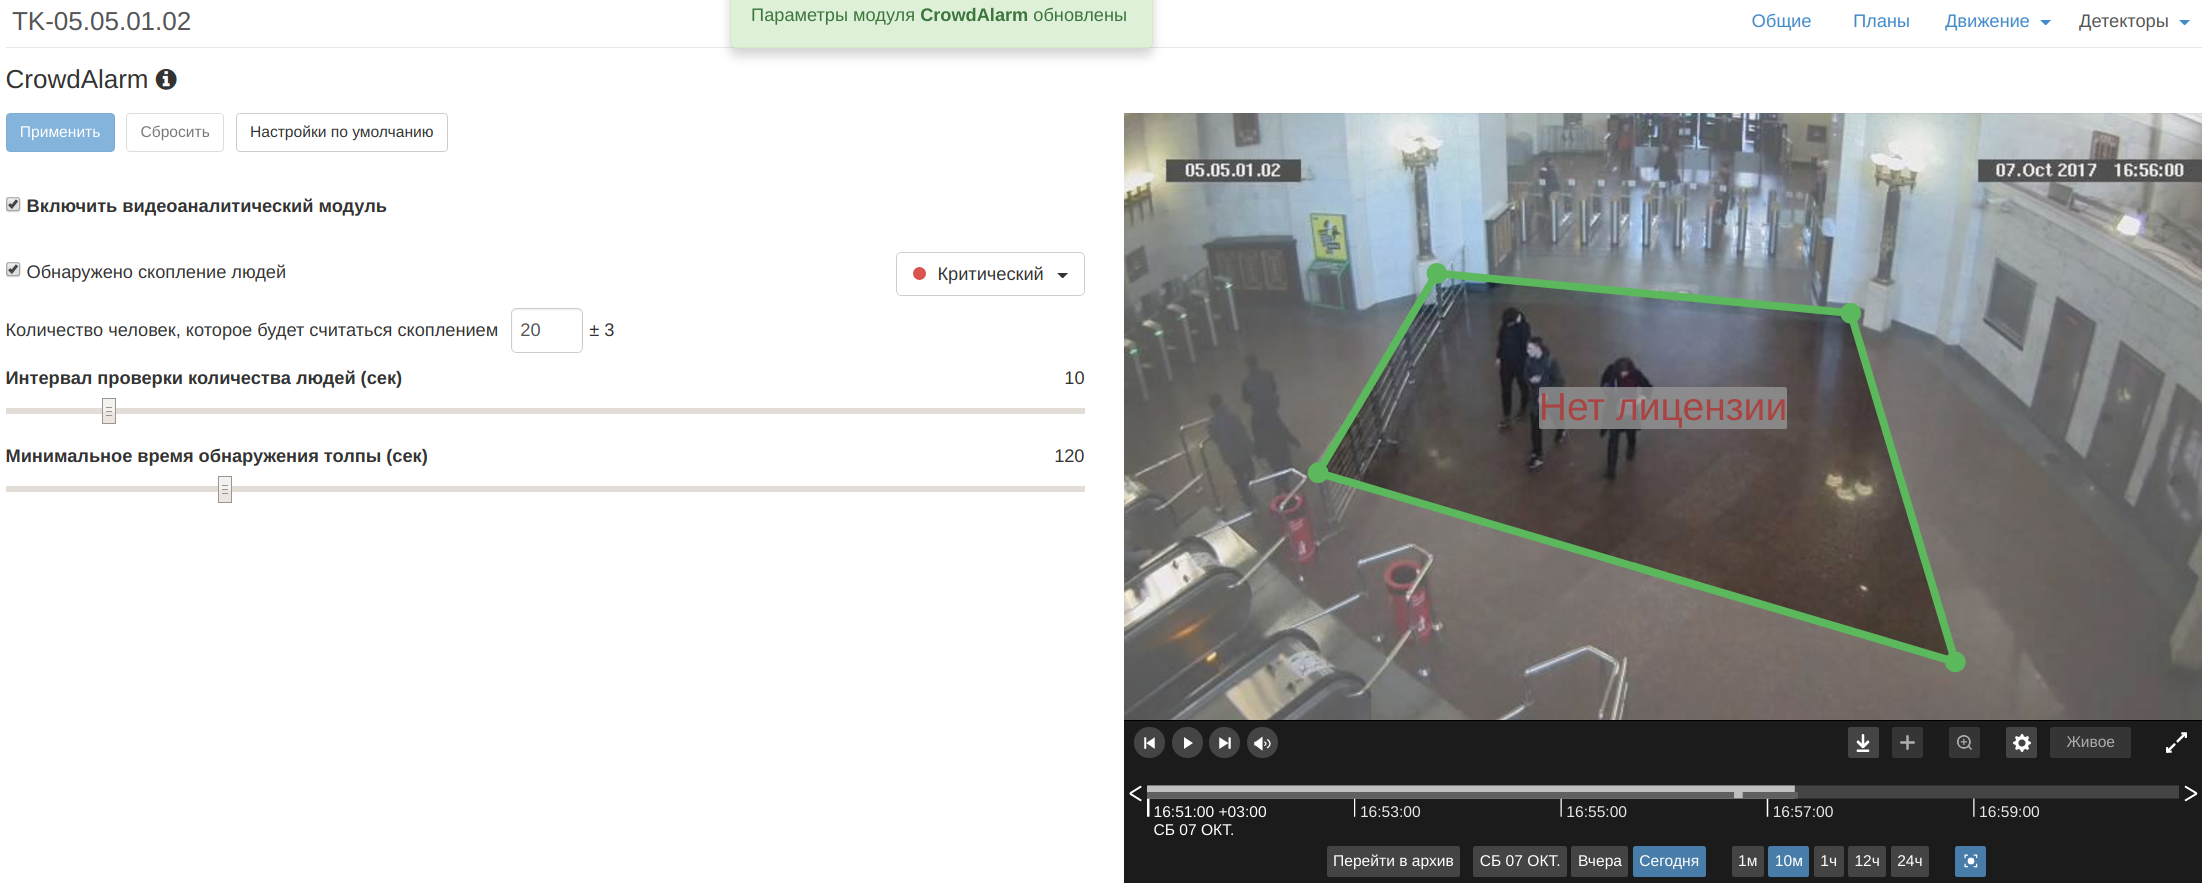The height and width of the screenshot is (884, 2202).
Task: Apply settings with Применить button
Action: [60, 132]
